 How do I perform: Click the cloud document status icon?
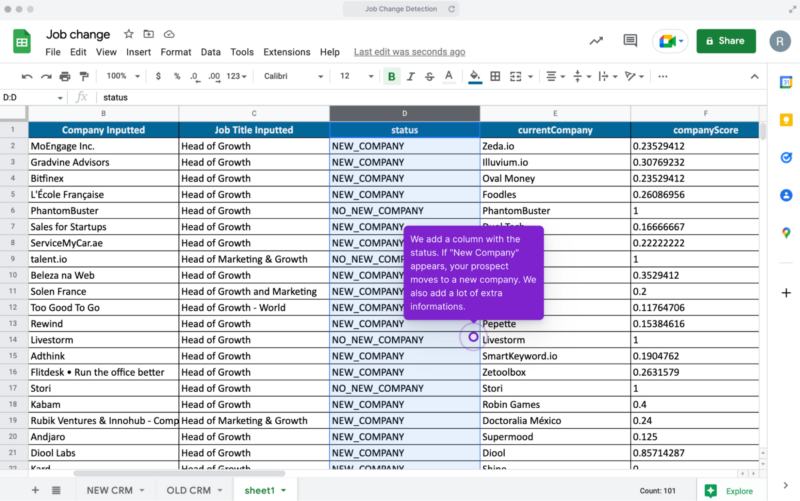click(x=169, y=34)
